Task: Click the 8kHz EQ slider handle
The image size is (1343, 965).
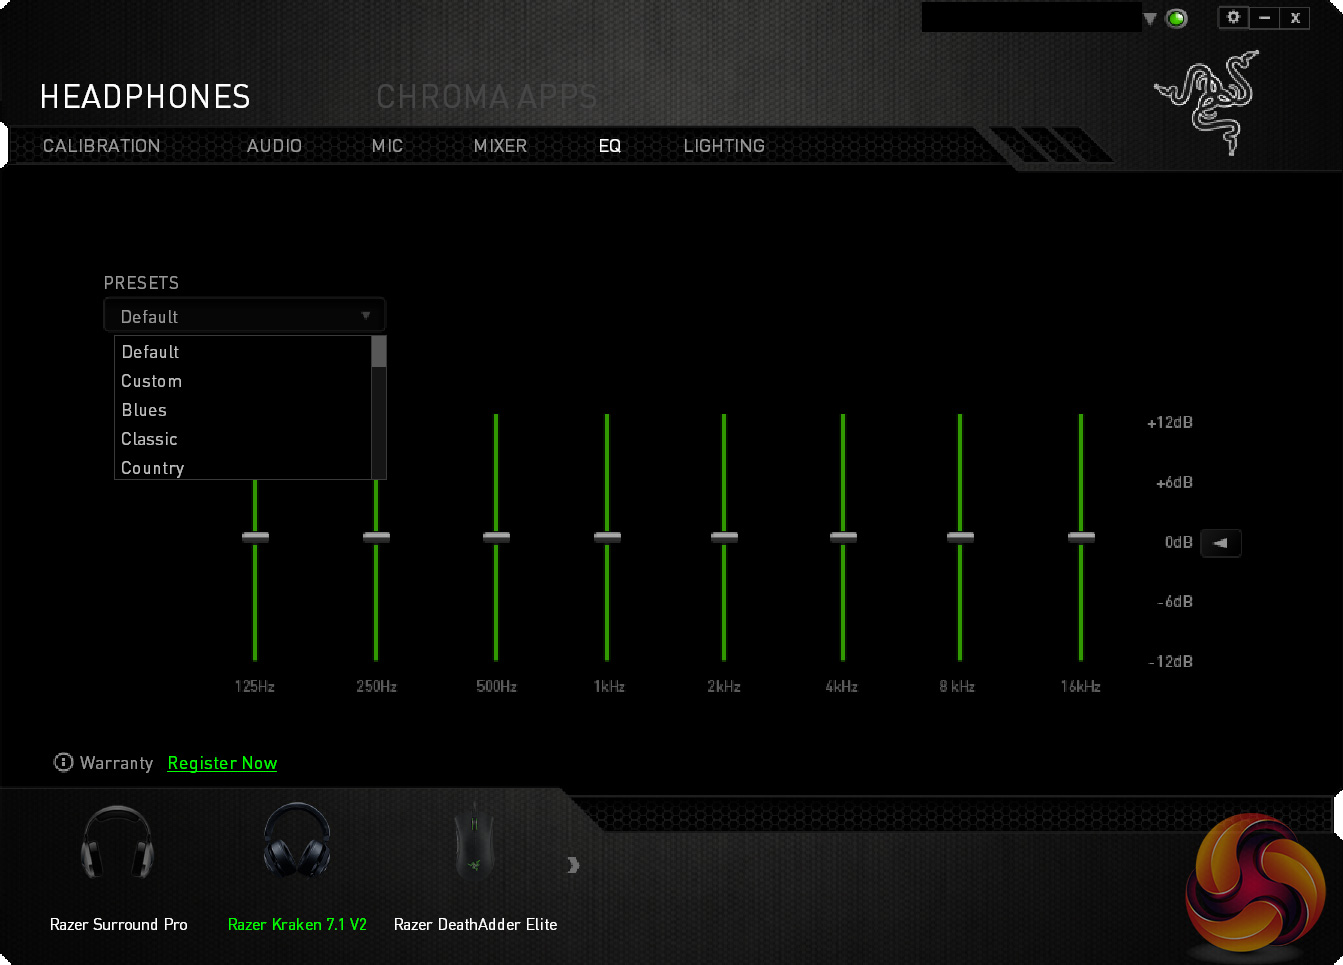Action: (960, 537)
